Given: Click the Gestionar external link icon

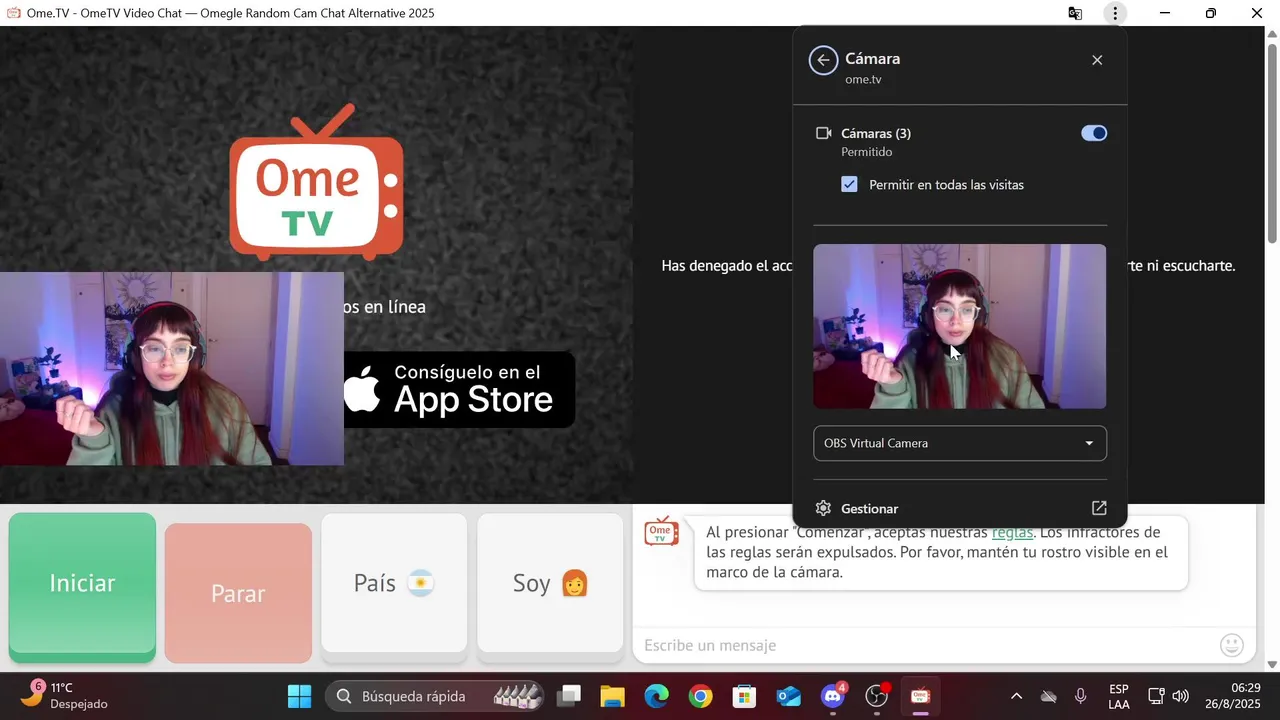Looking at the screenshot, I should [1099, 508].
